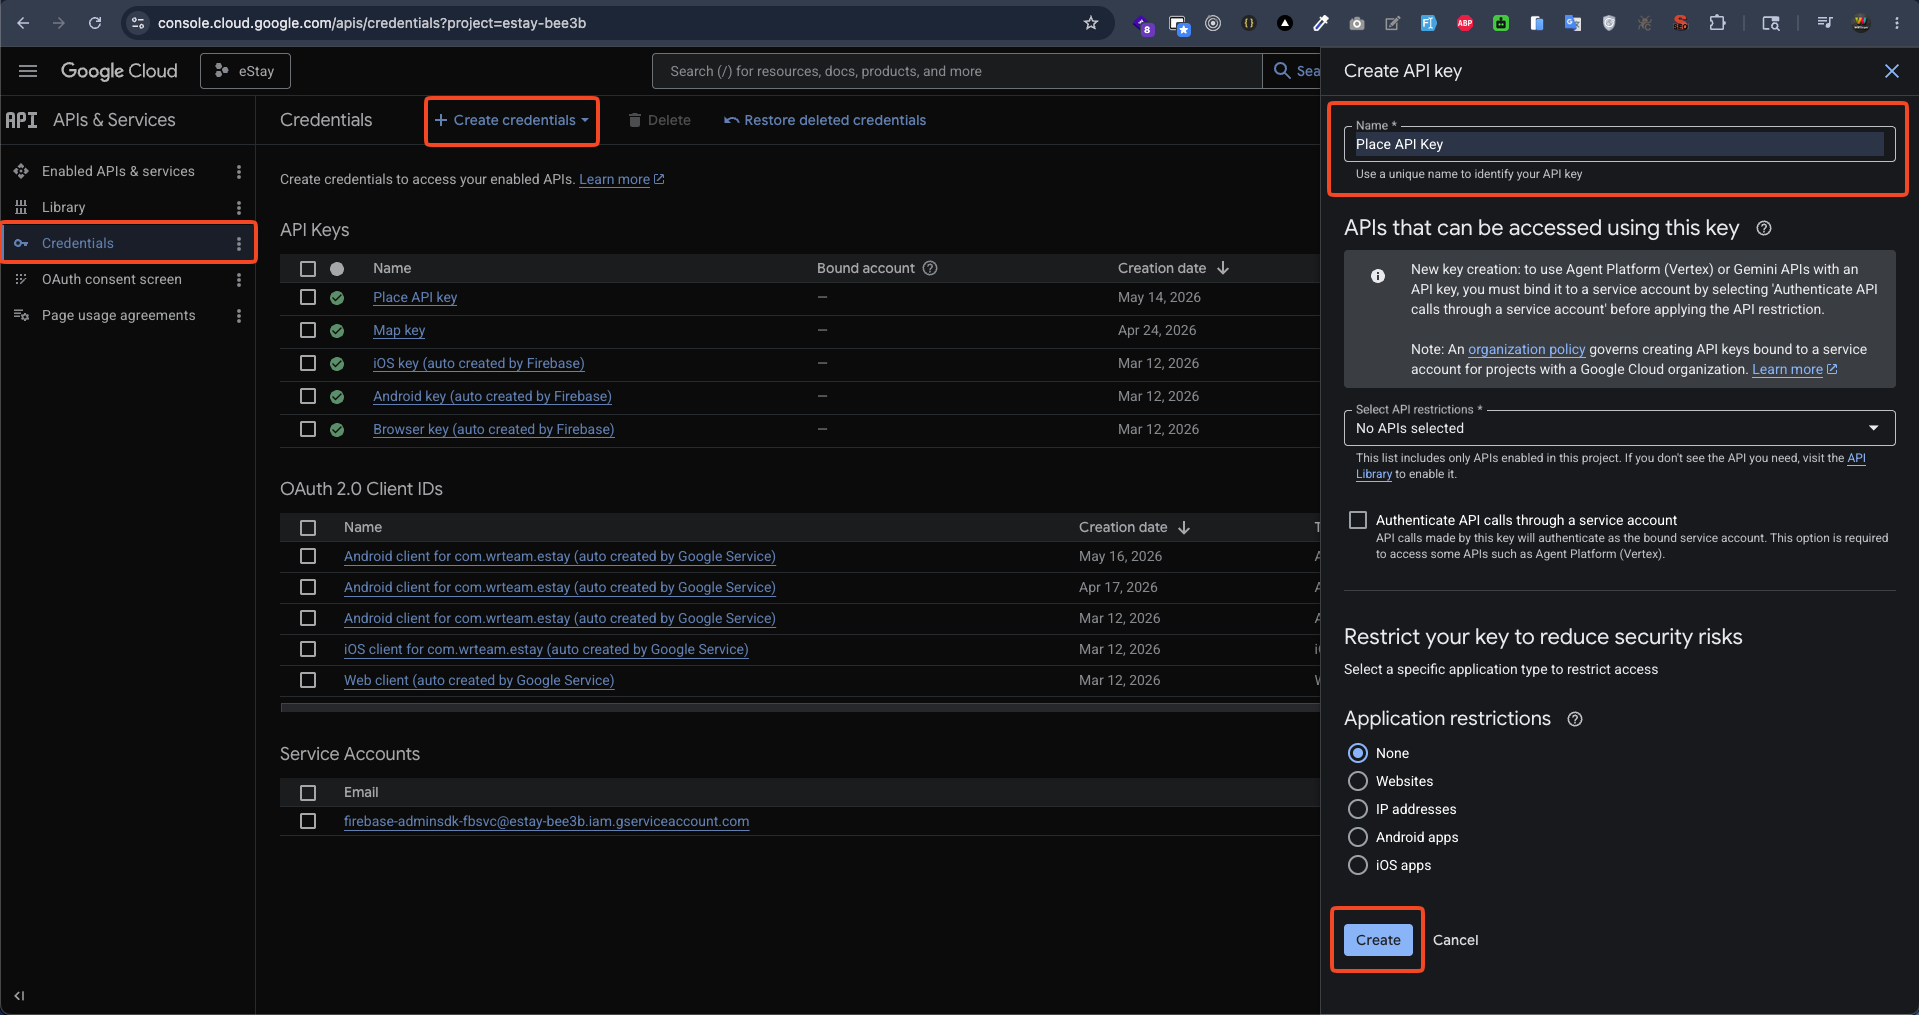Viewport: 1919px width, 1015px height.
Task: Select the iOS key row checkbox
Action: (x=308, y=363)
